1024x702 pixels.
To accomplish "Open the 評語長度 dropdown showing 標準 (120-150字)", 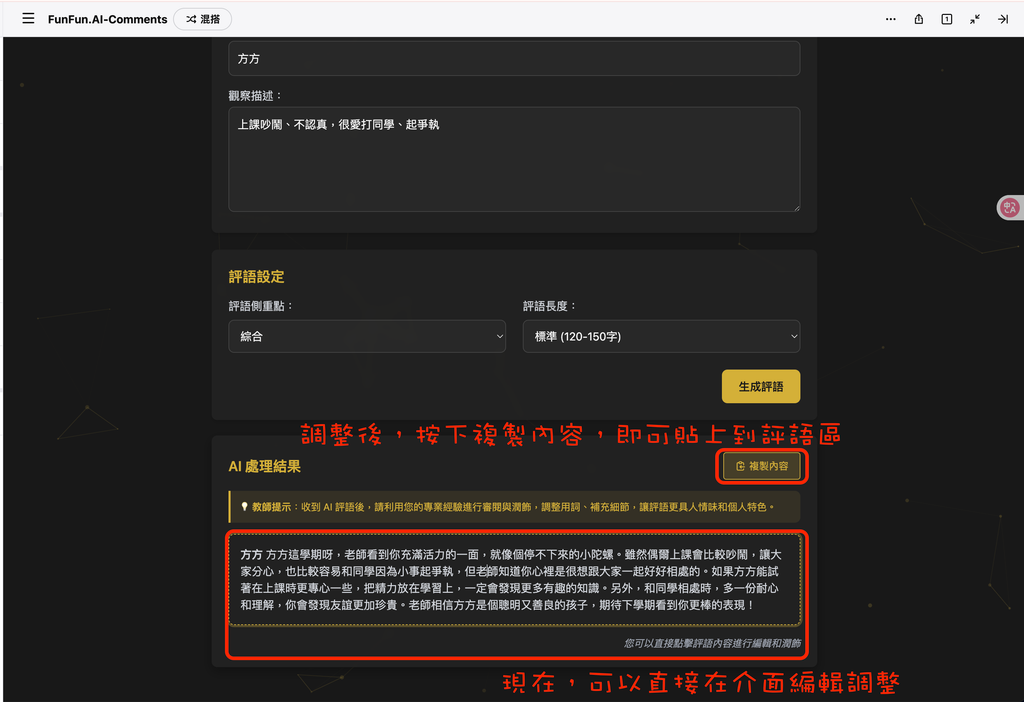I will (661, 336).
